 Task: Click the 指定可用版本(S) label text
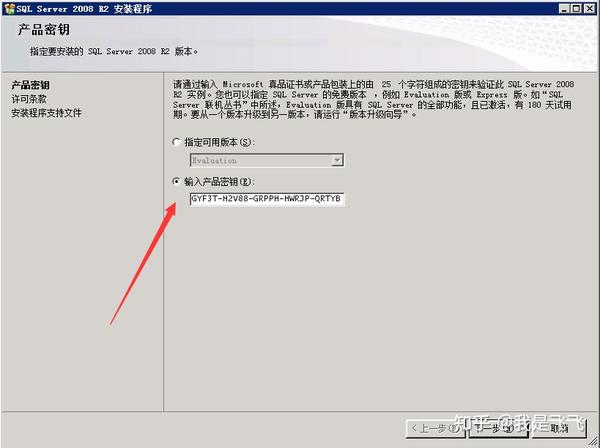[x=219, y=142]
